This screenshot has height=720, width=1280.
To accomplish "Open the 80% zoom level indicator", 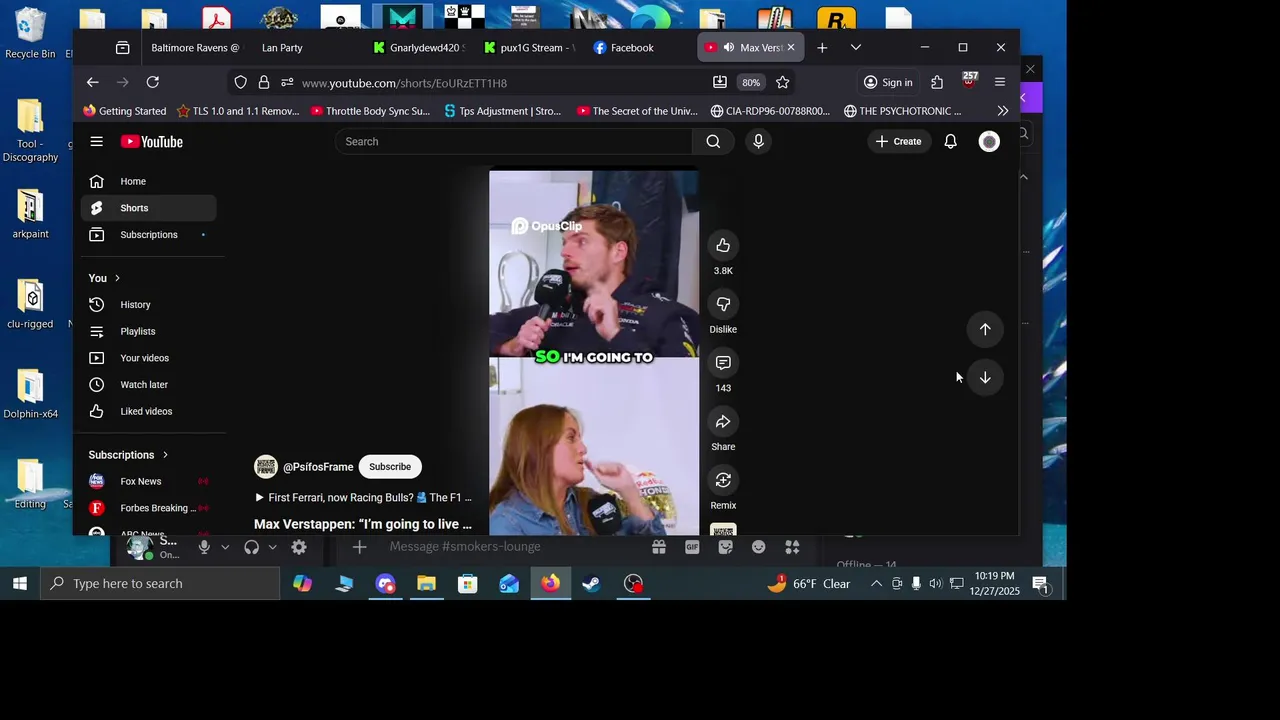I will (x=751, y=82).
